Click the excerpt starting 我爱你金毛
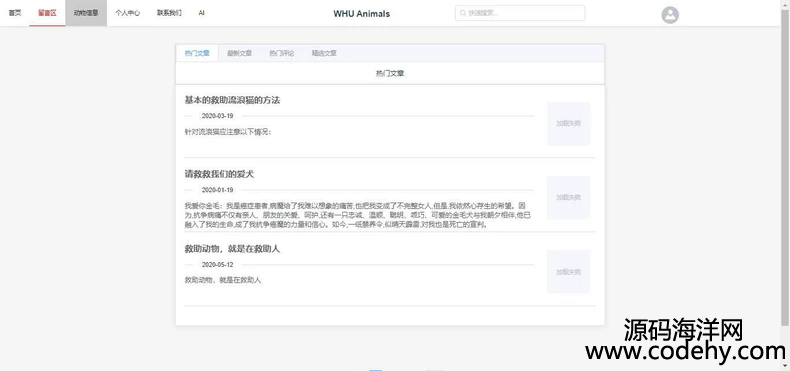 (358, 215)
